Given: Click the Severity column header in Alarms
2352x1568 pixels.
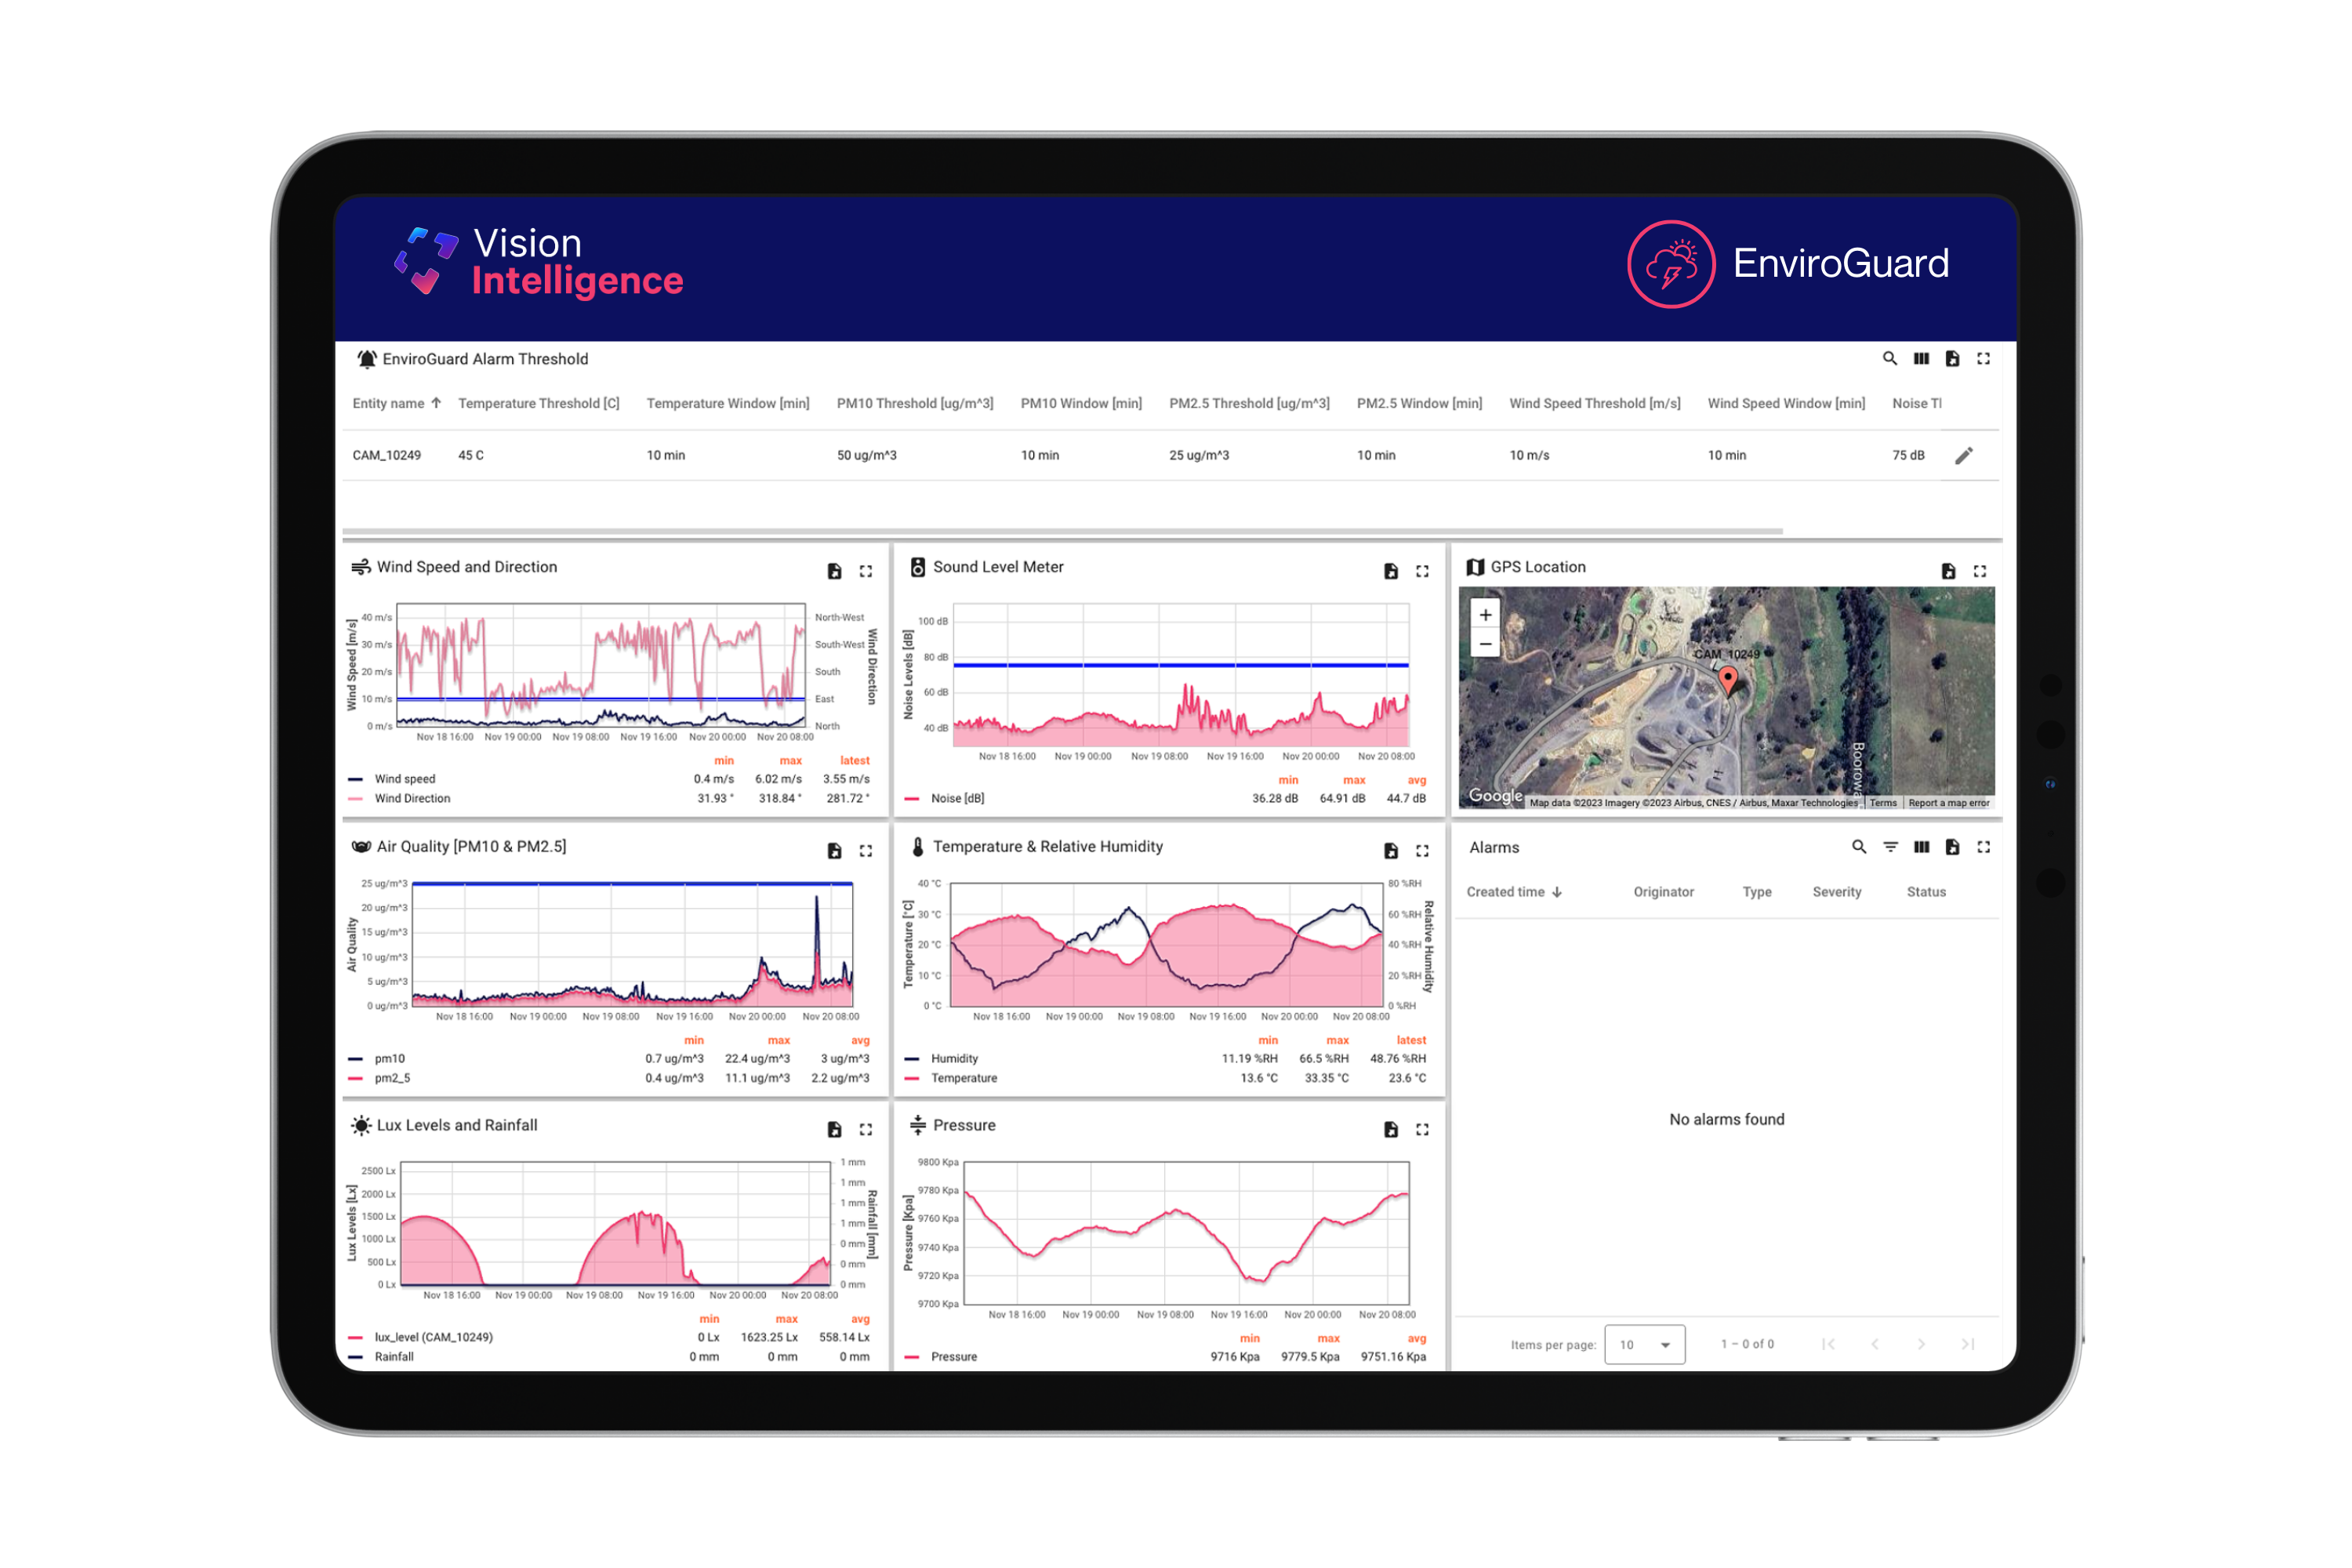Looking at the screenshot, I should point(1836,892).
